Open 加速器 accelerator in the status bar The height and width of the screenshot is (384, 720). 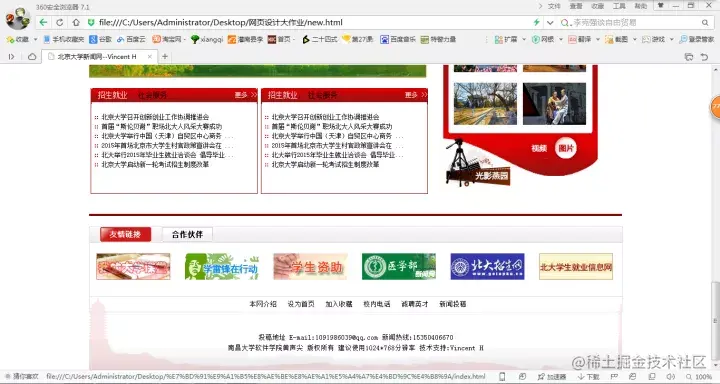pyautogui.click(x=552, y=377)
